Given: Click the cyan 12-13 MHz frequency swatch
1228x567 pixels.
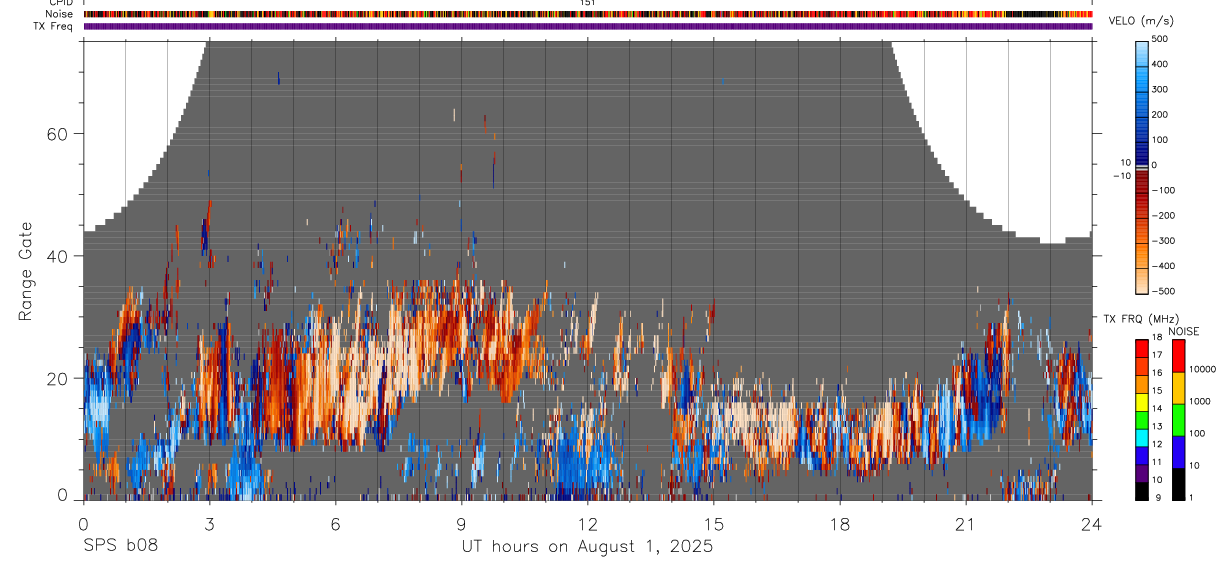Looking at the screenshot, I should point(1142,437).
